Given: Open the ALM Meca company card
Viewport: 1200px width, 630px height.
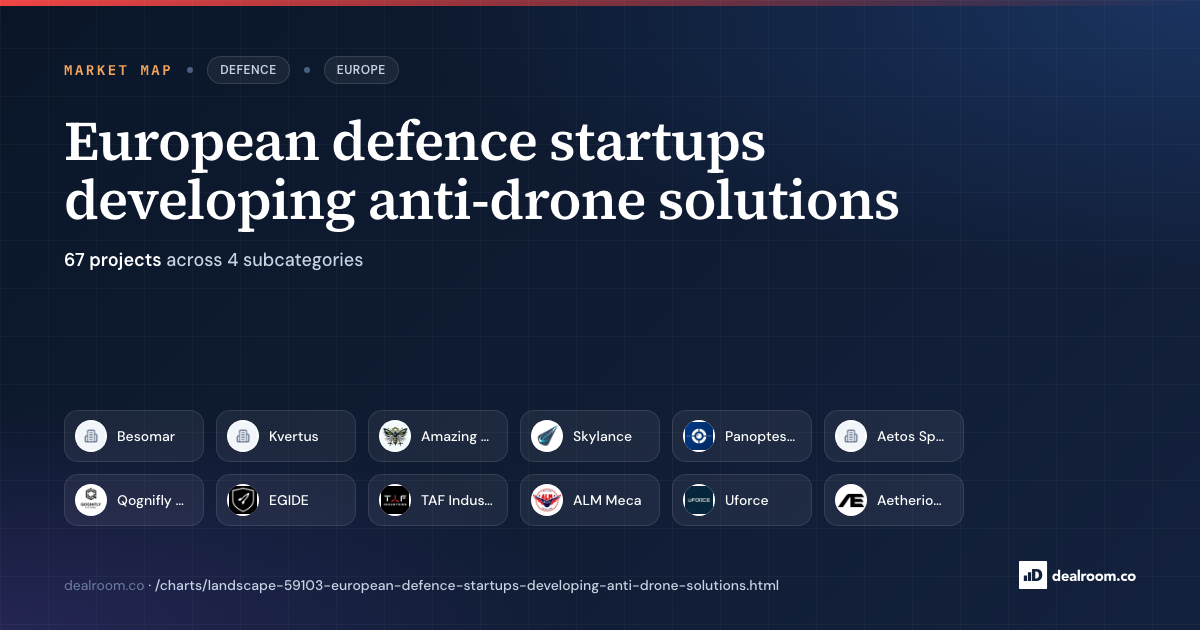Looking at the screenshot, I should (x=590, y=500).
